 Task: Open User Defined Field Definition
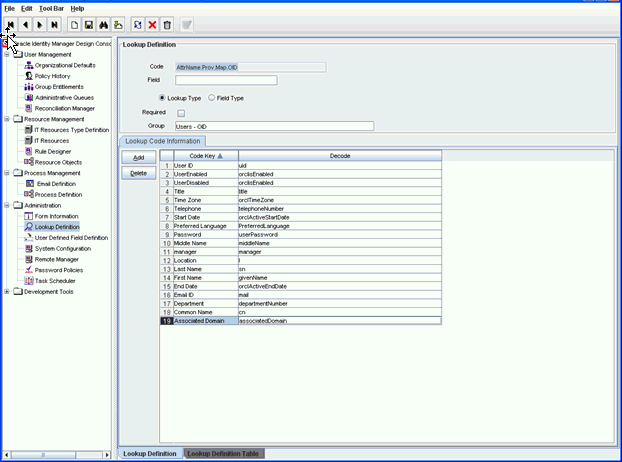coord(71,238)
